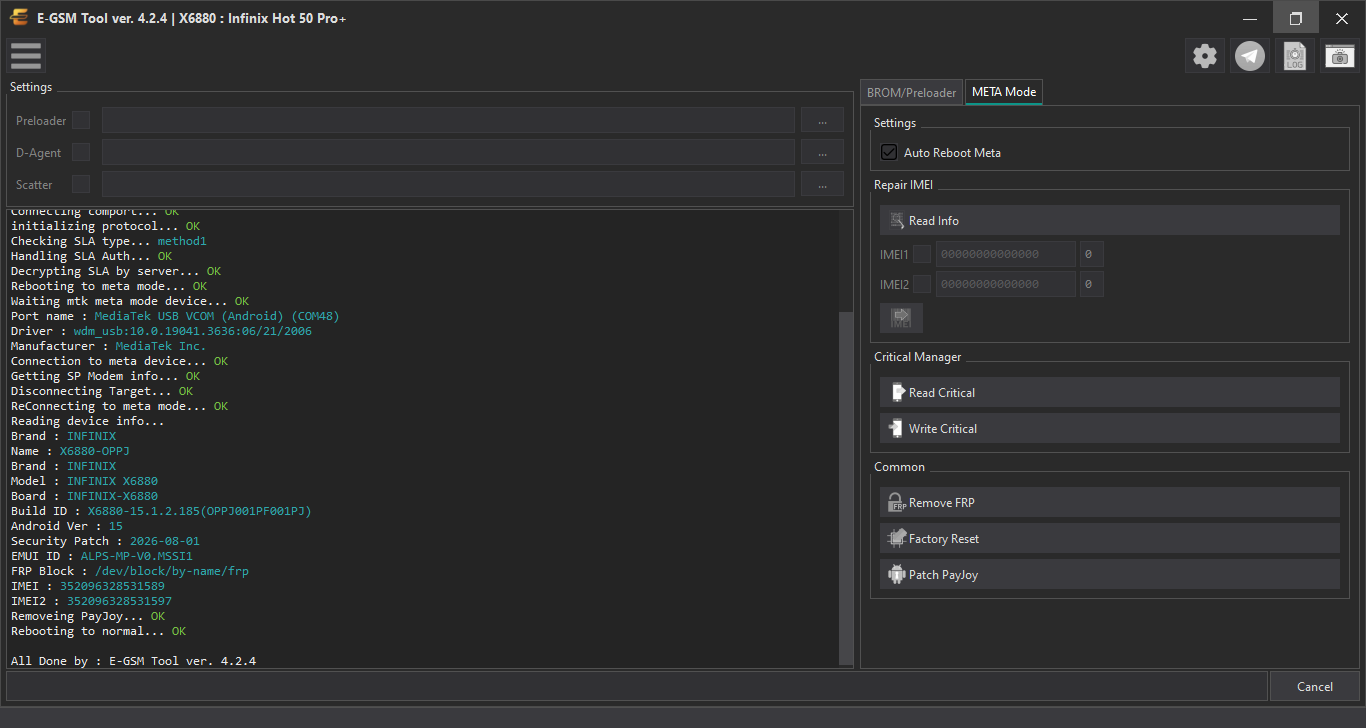The width and height of the screenshot is (1366, 728).
Task: Click the Checking SLA type method1 line
Action: [x=109, y=241]
